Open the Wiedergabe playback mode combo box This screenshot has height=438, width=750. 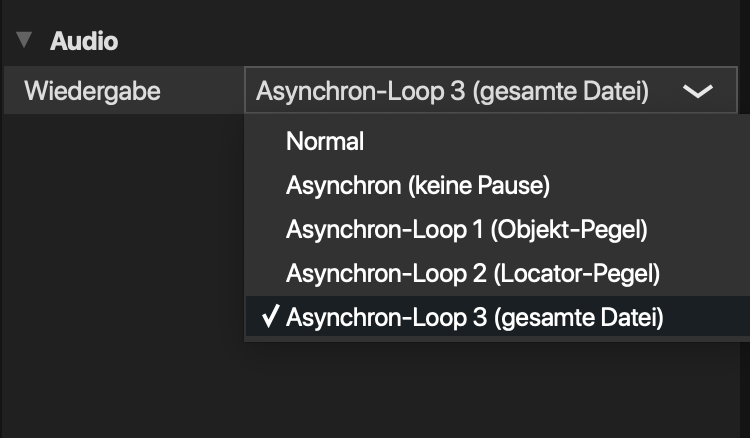click(x=490, y=91)
